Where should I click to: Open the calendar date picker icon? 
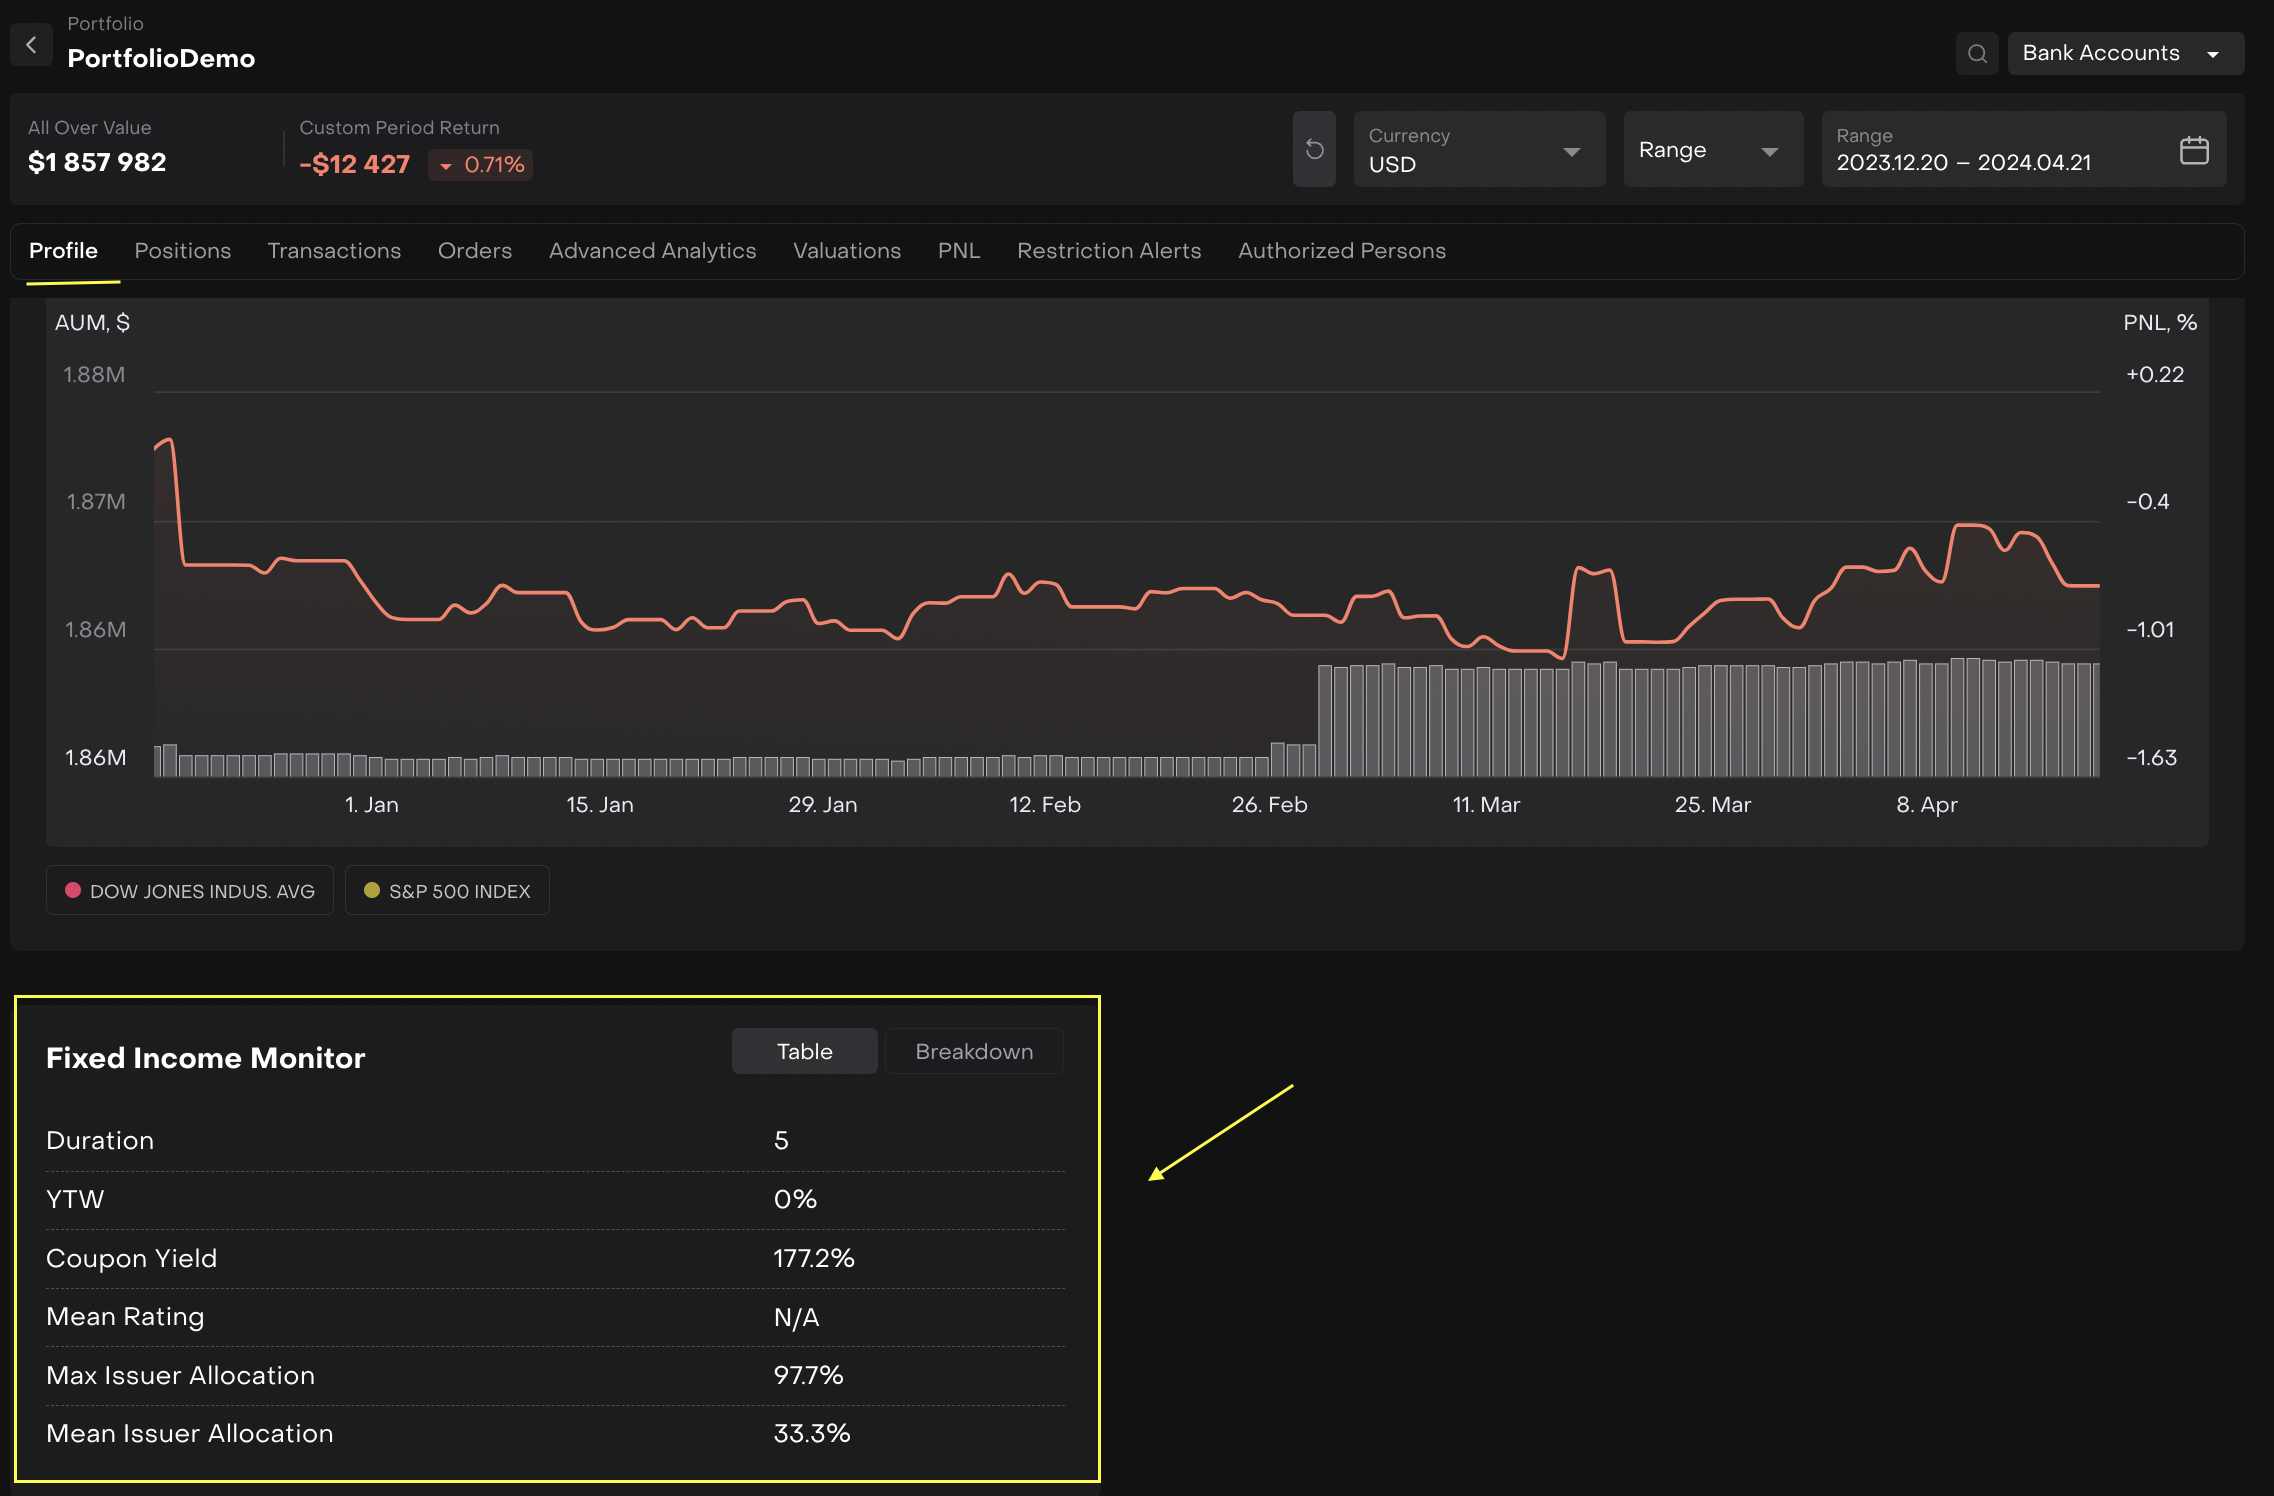pos(2193,151)
